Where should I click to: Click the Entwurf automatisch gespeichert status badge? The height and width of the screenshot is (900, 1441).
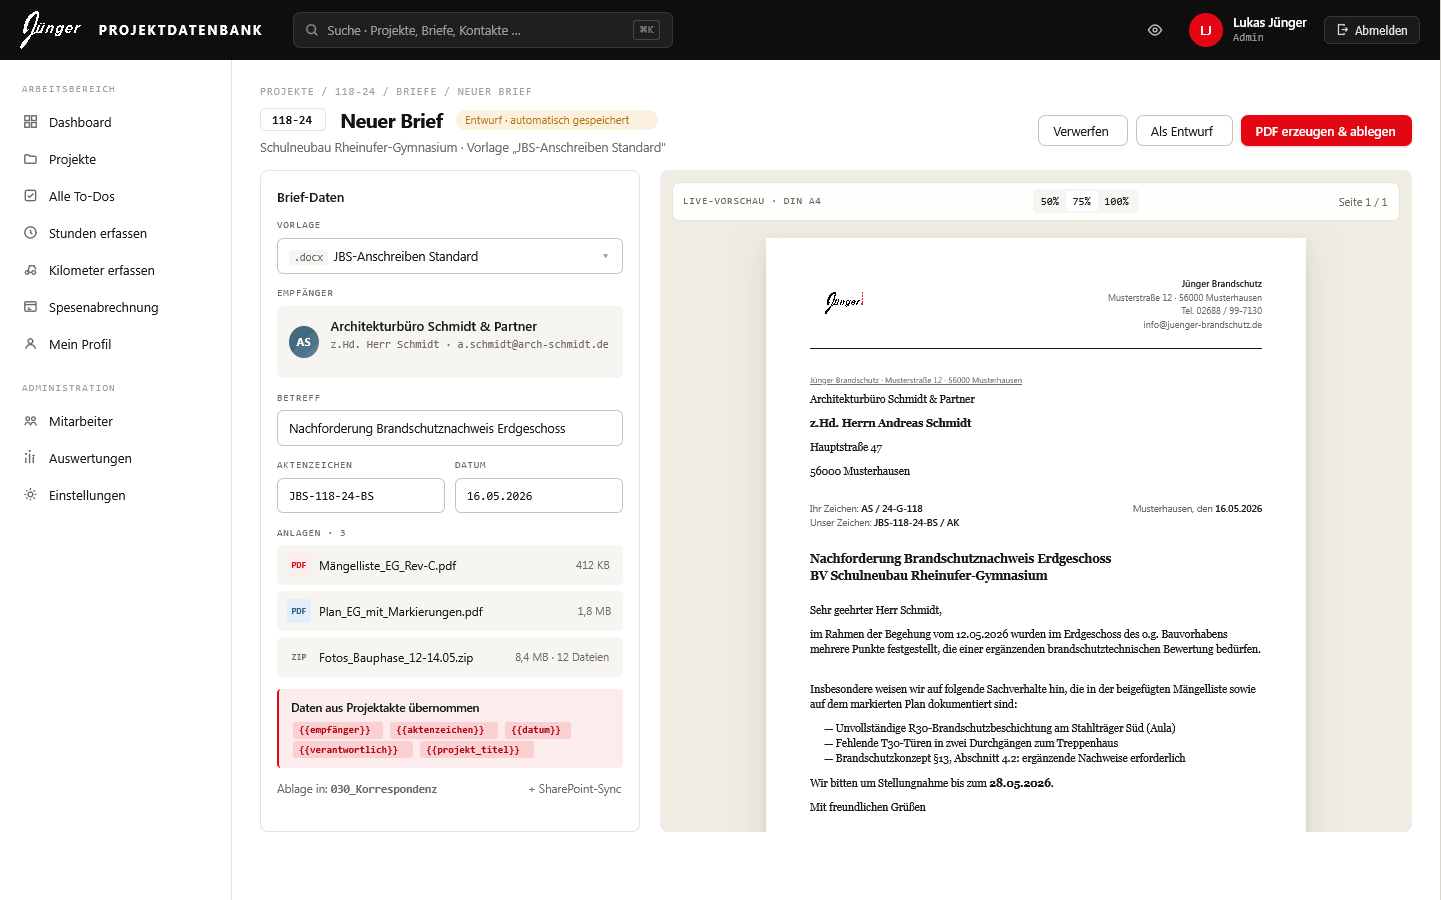tap(557, 120)
